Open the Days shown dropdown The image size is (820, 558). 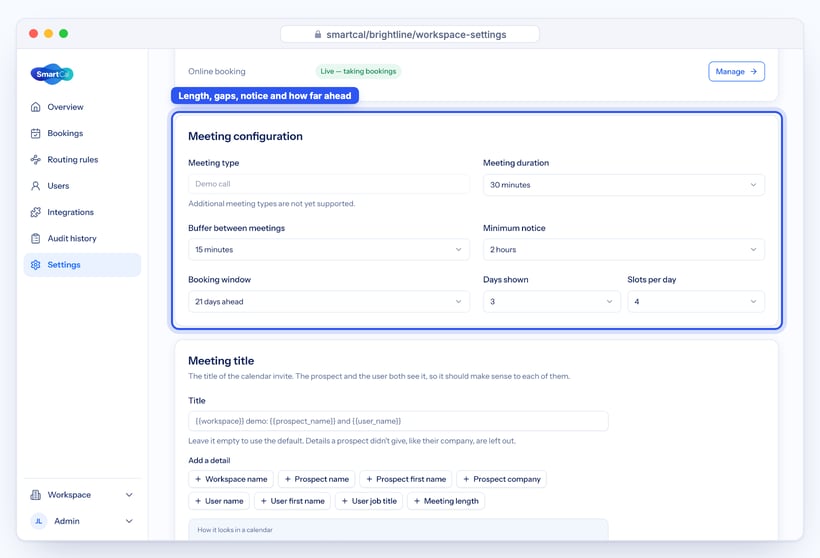(551, 301)
